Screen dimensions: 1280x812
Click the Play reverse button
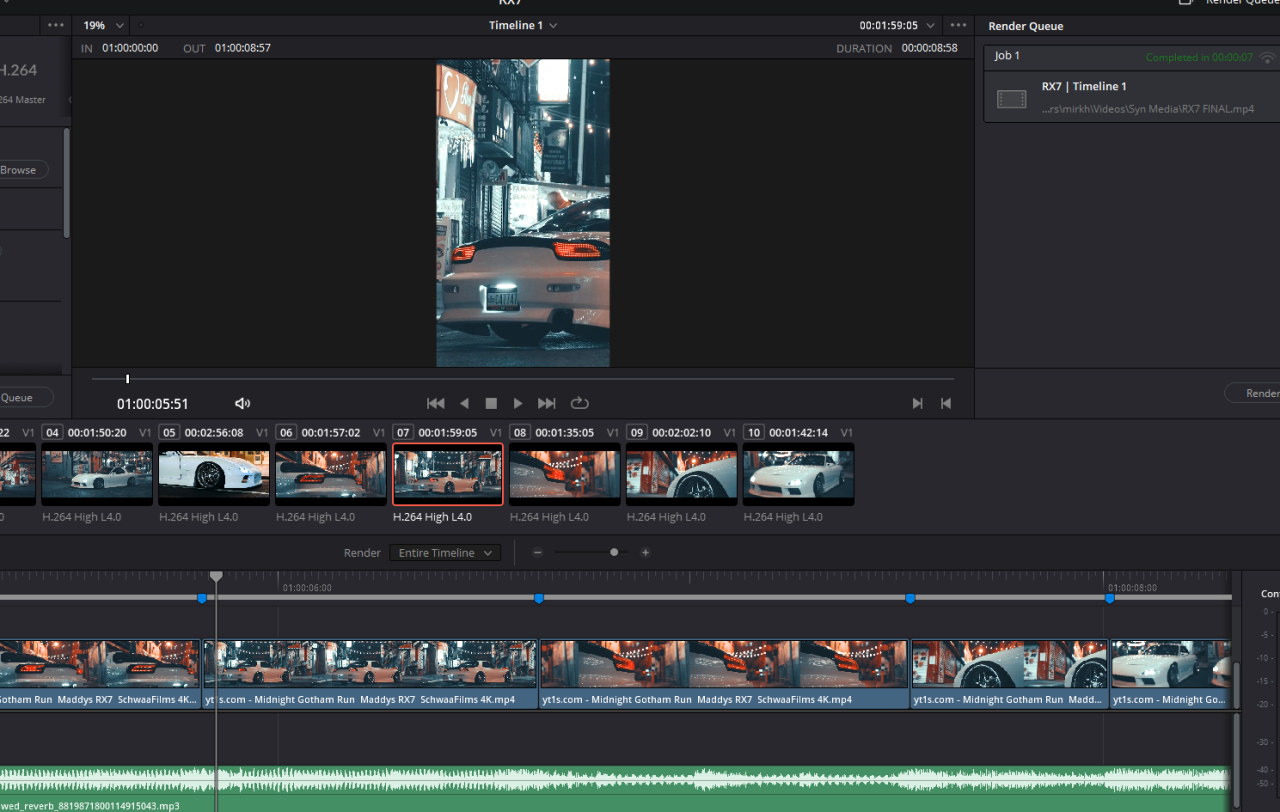pyautogui.click(x=464, y=403)
